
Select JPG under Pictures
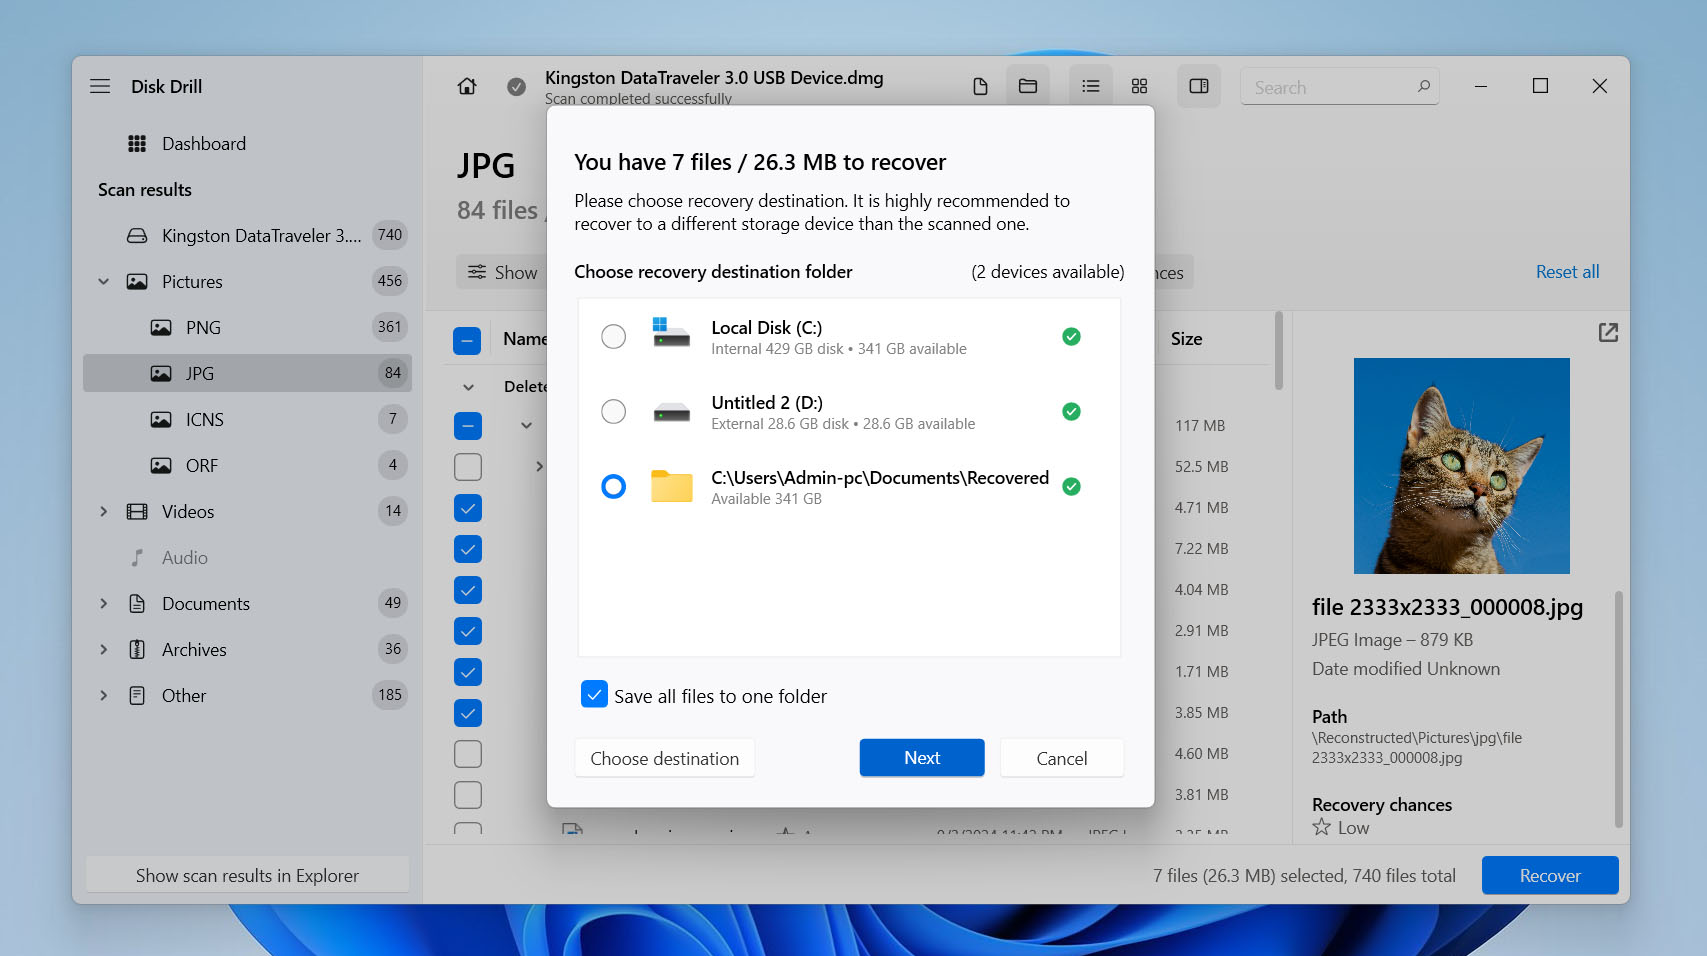[x=247, y=374]
